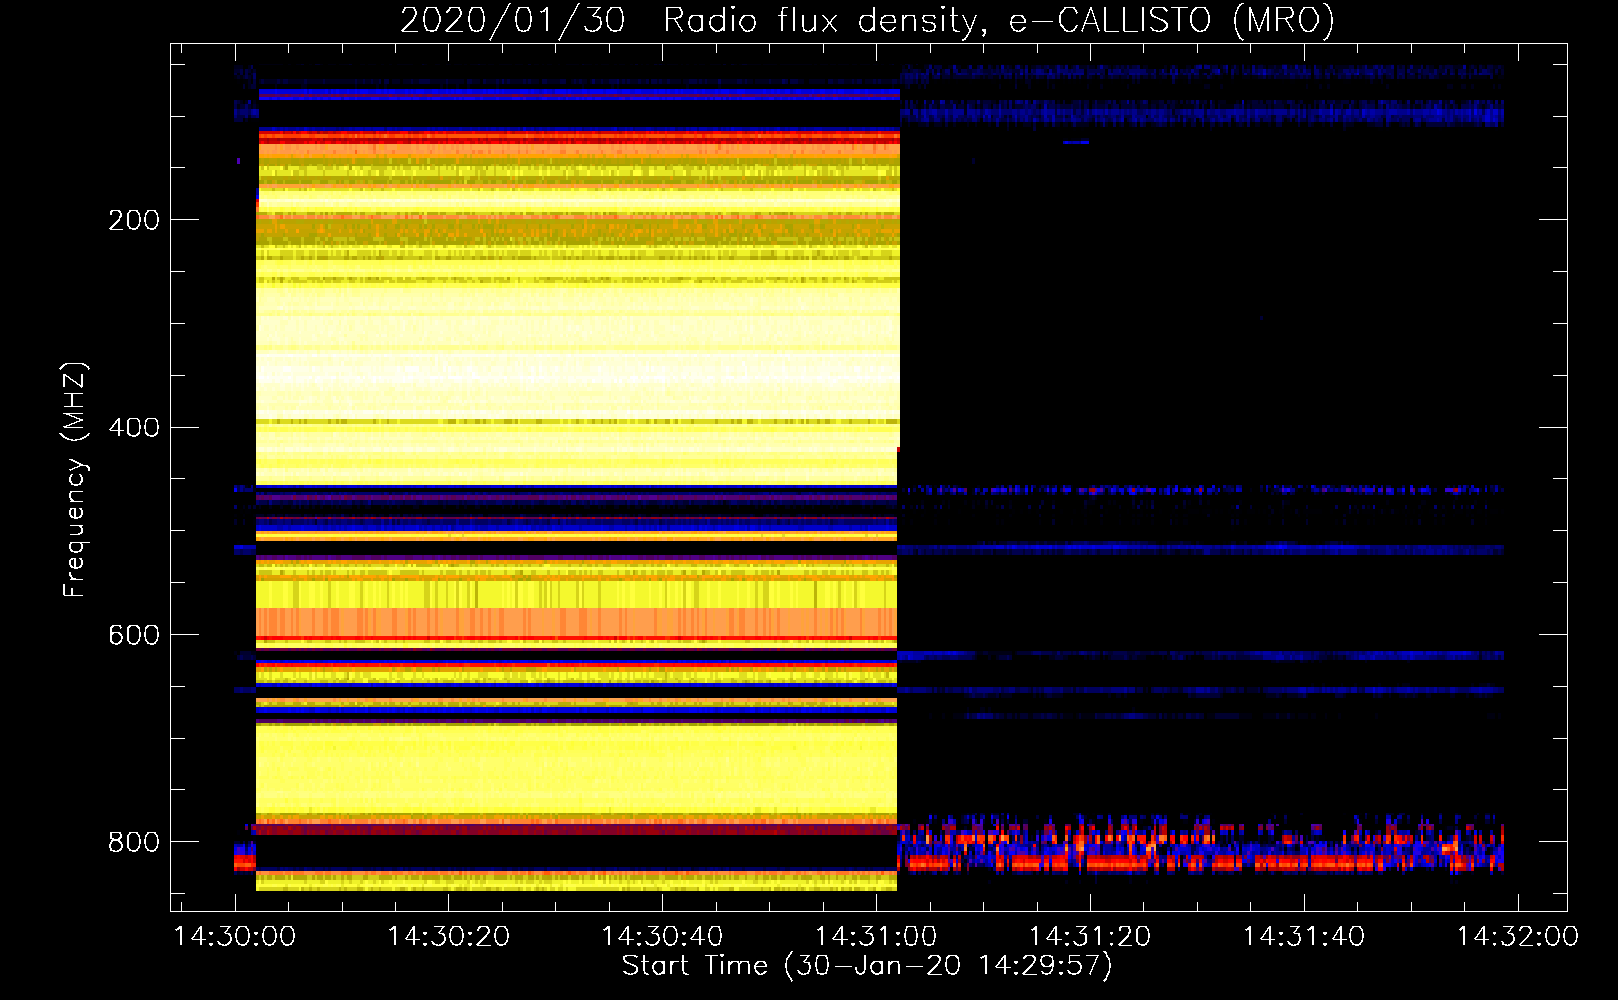
Task: Click the plot title 'Radio flux density, e-CALLISTO (MRO)'
Action: coord(999,20)
